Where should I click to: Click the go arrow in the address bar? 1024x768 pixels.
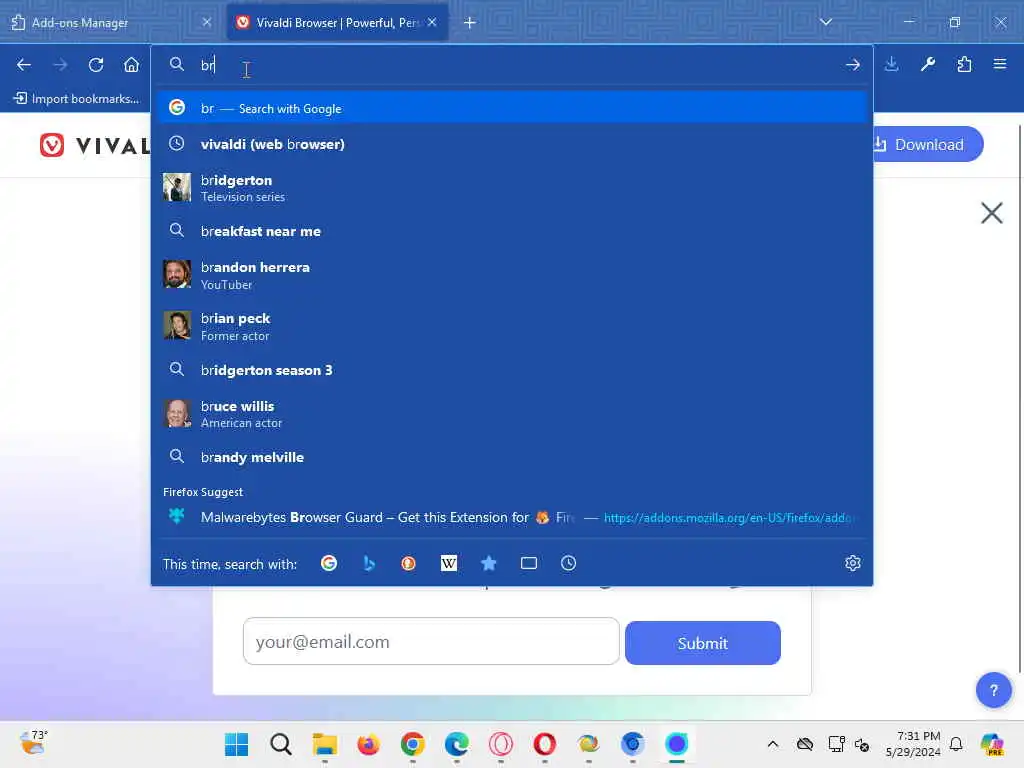click(852, 65)
